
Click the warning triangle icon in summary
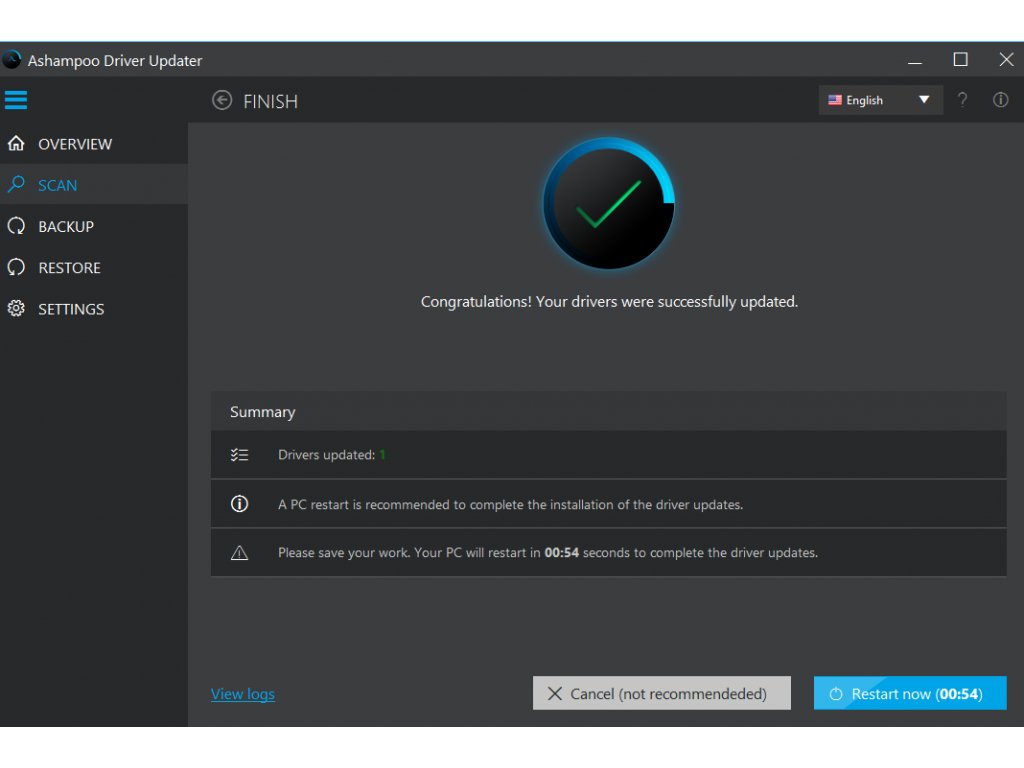(x=239, y=552)
